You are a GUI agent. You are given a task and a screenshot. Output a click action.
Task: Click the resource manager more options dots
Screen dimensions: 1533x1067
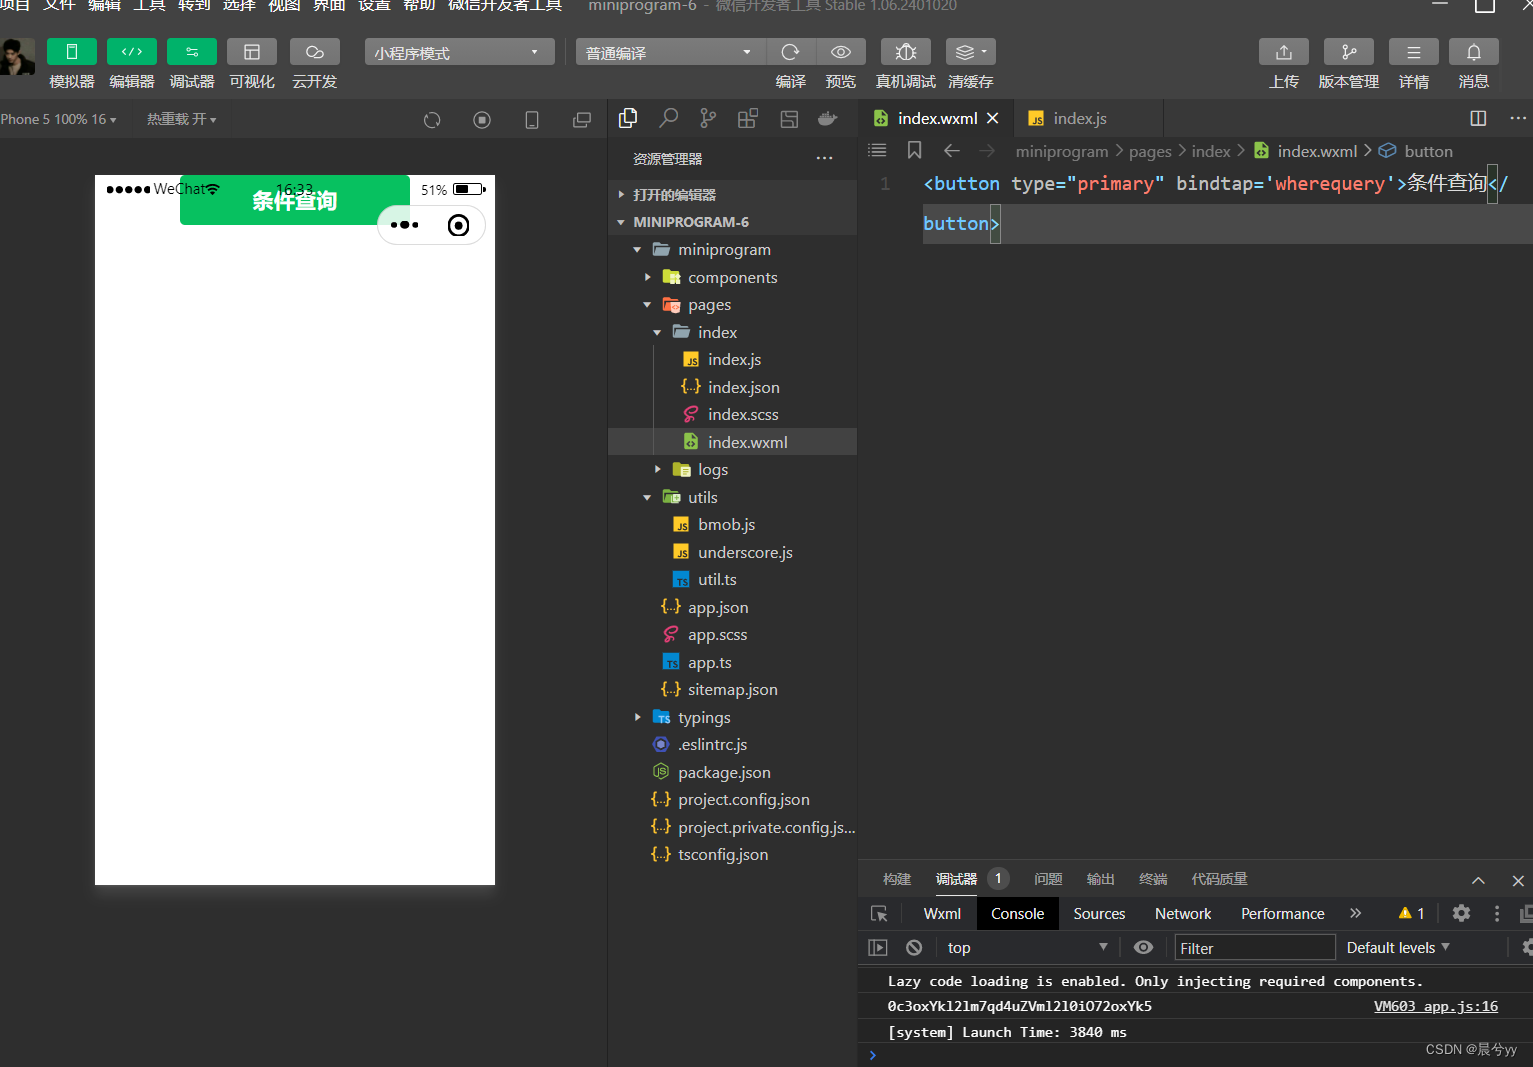click(824, 158)
